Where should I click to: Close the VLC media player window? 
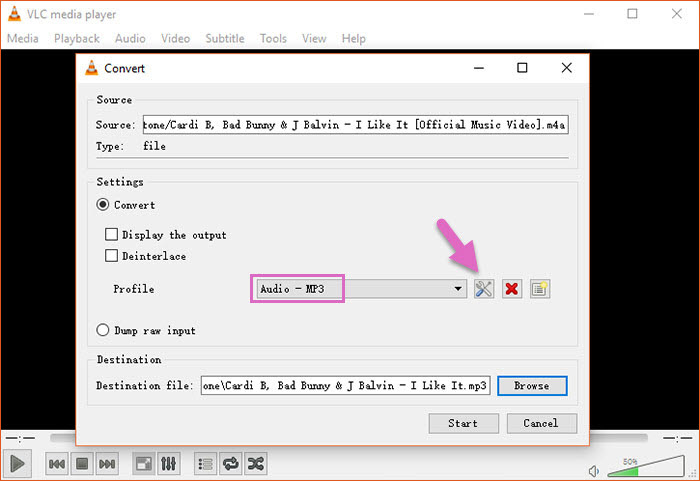pos(677,14)
